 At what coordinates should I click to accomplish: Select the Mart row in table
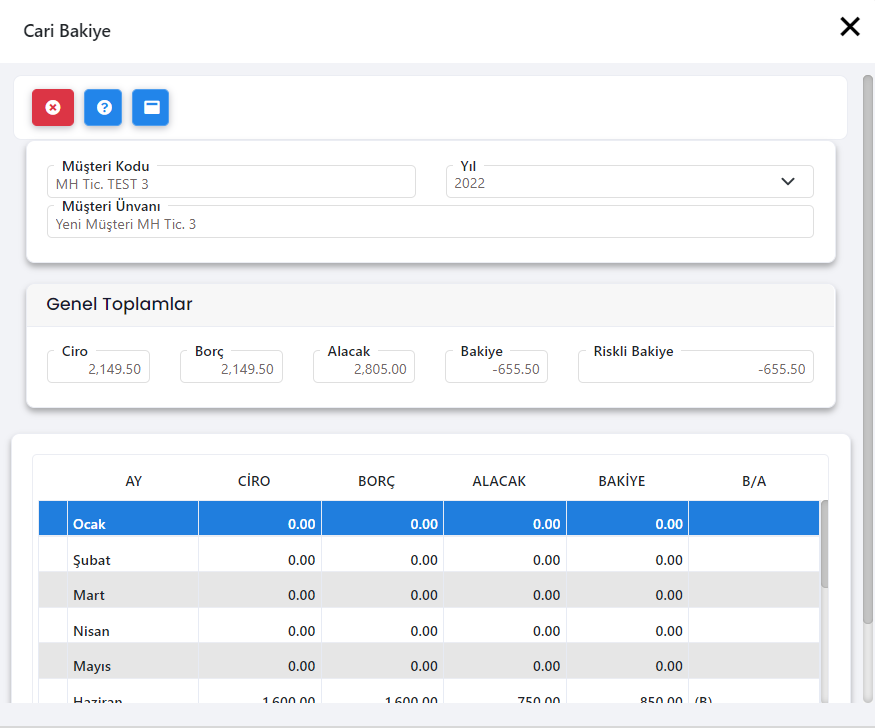(x=133, y=595)
